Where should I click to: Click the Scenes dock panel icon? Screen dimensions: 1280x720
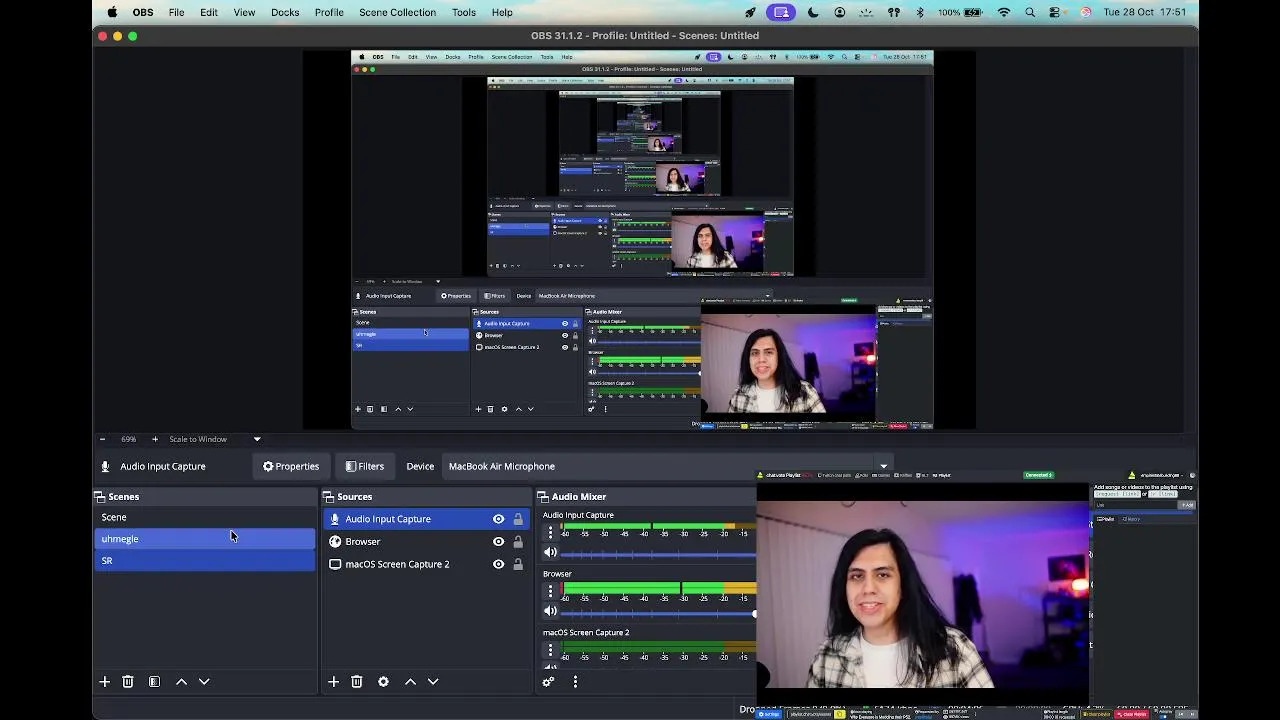[x=100, y=496]
